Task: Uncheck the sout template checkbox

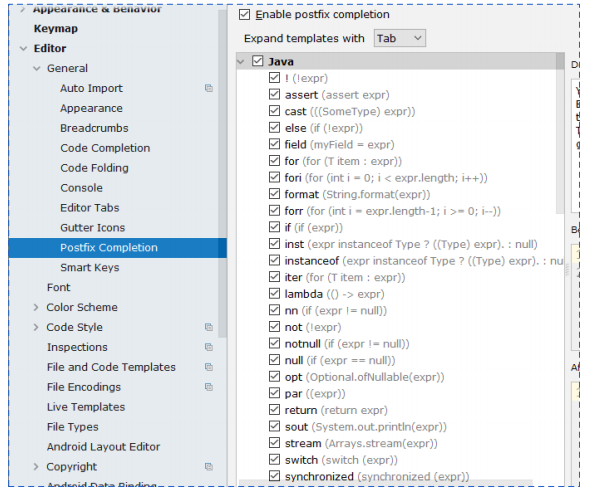Action: (x=274, y=426)
